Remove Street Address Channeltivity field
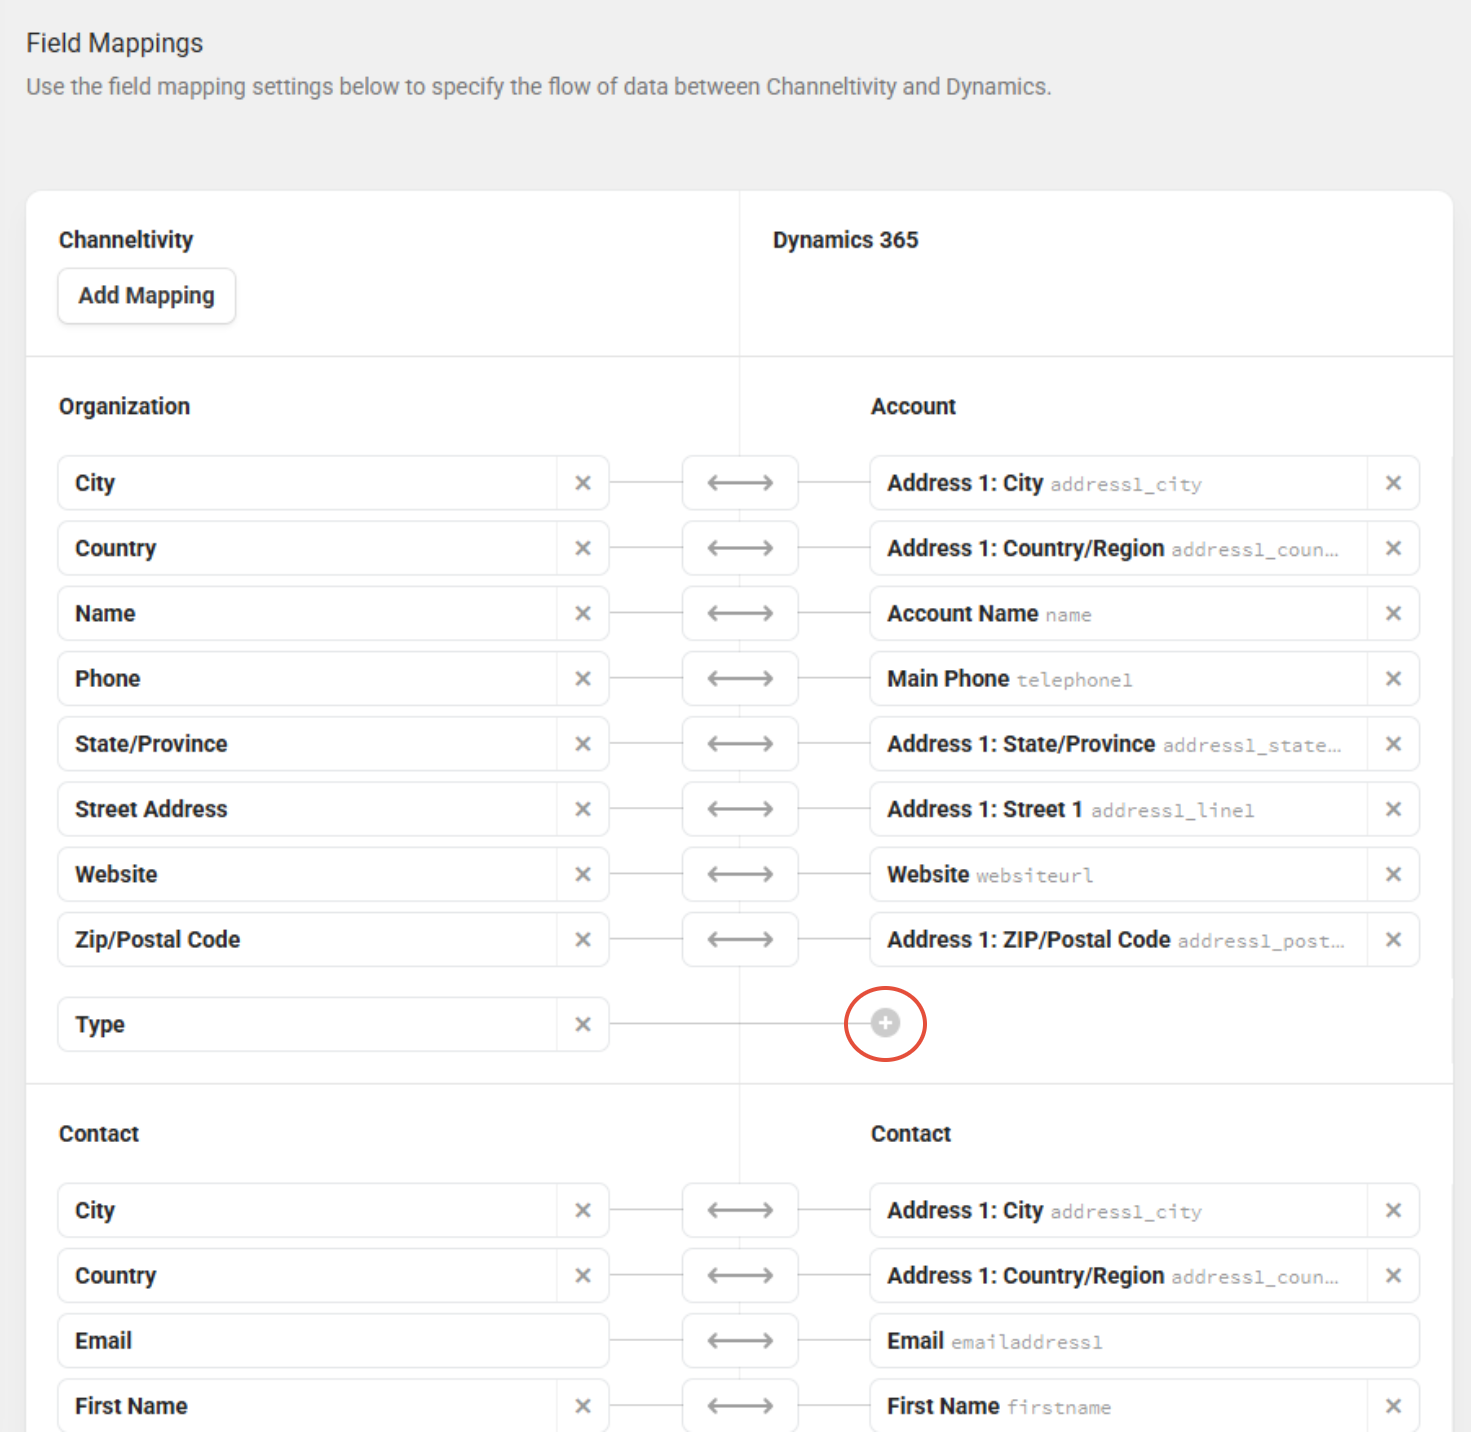The height and width of the screenshot is (1432, 1471). coord(583,809)
